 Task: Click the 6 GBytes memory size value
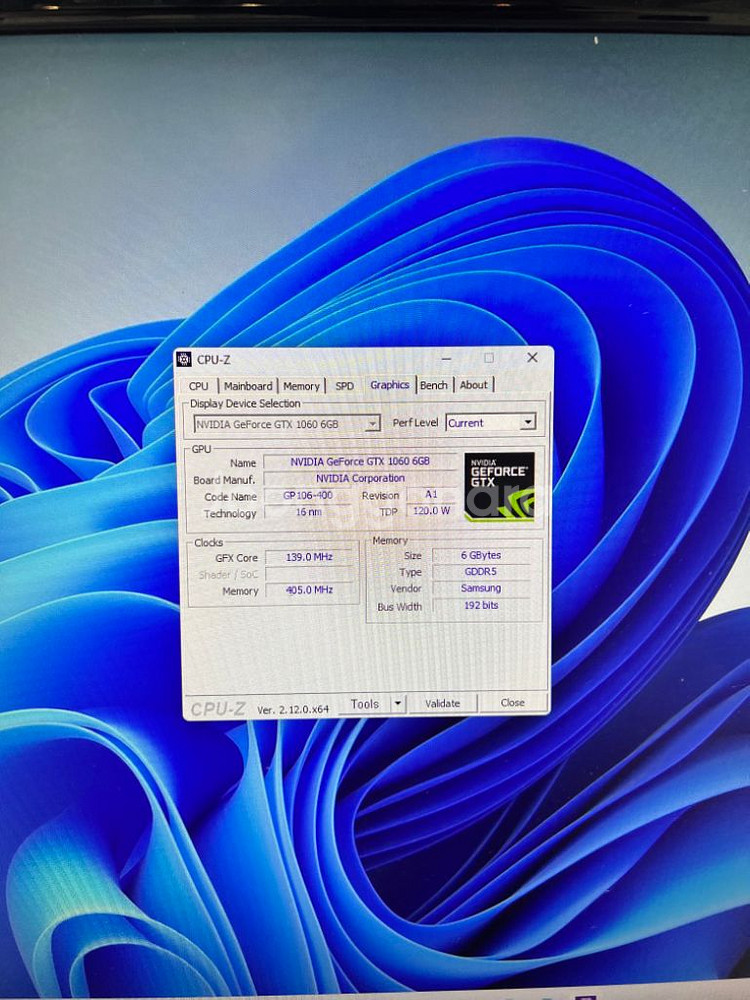(481, 555)
